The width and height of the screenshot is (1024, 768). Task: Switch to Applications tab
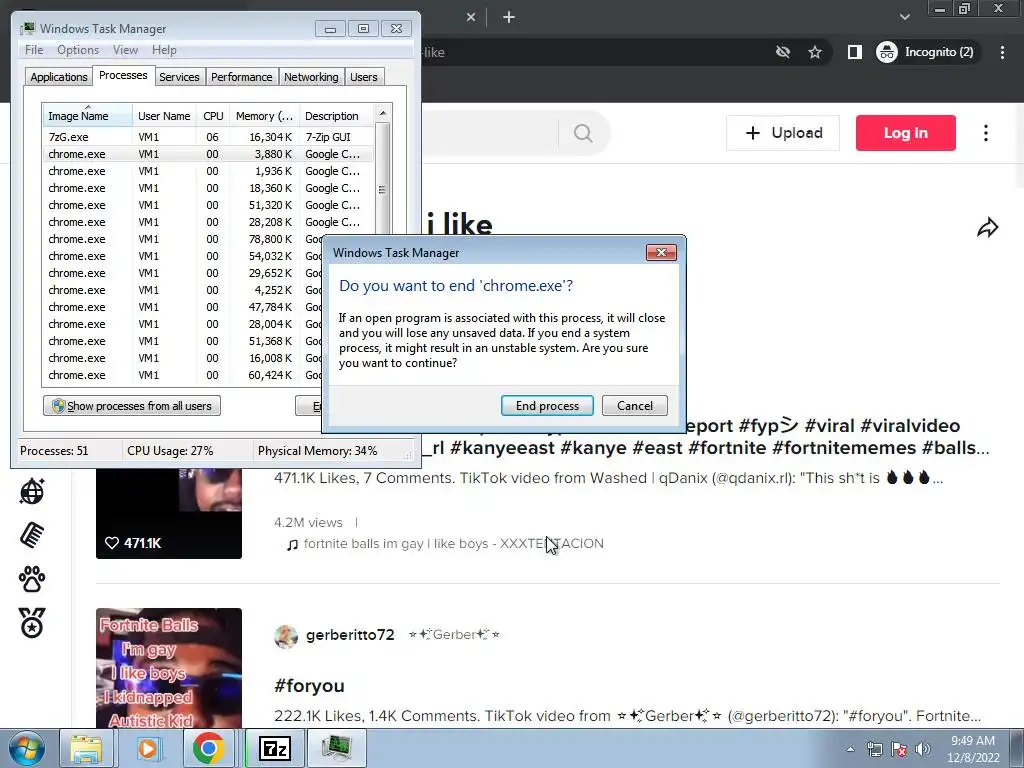tap(59, 77)
